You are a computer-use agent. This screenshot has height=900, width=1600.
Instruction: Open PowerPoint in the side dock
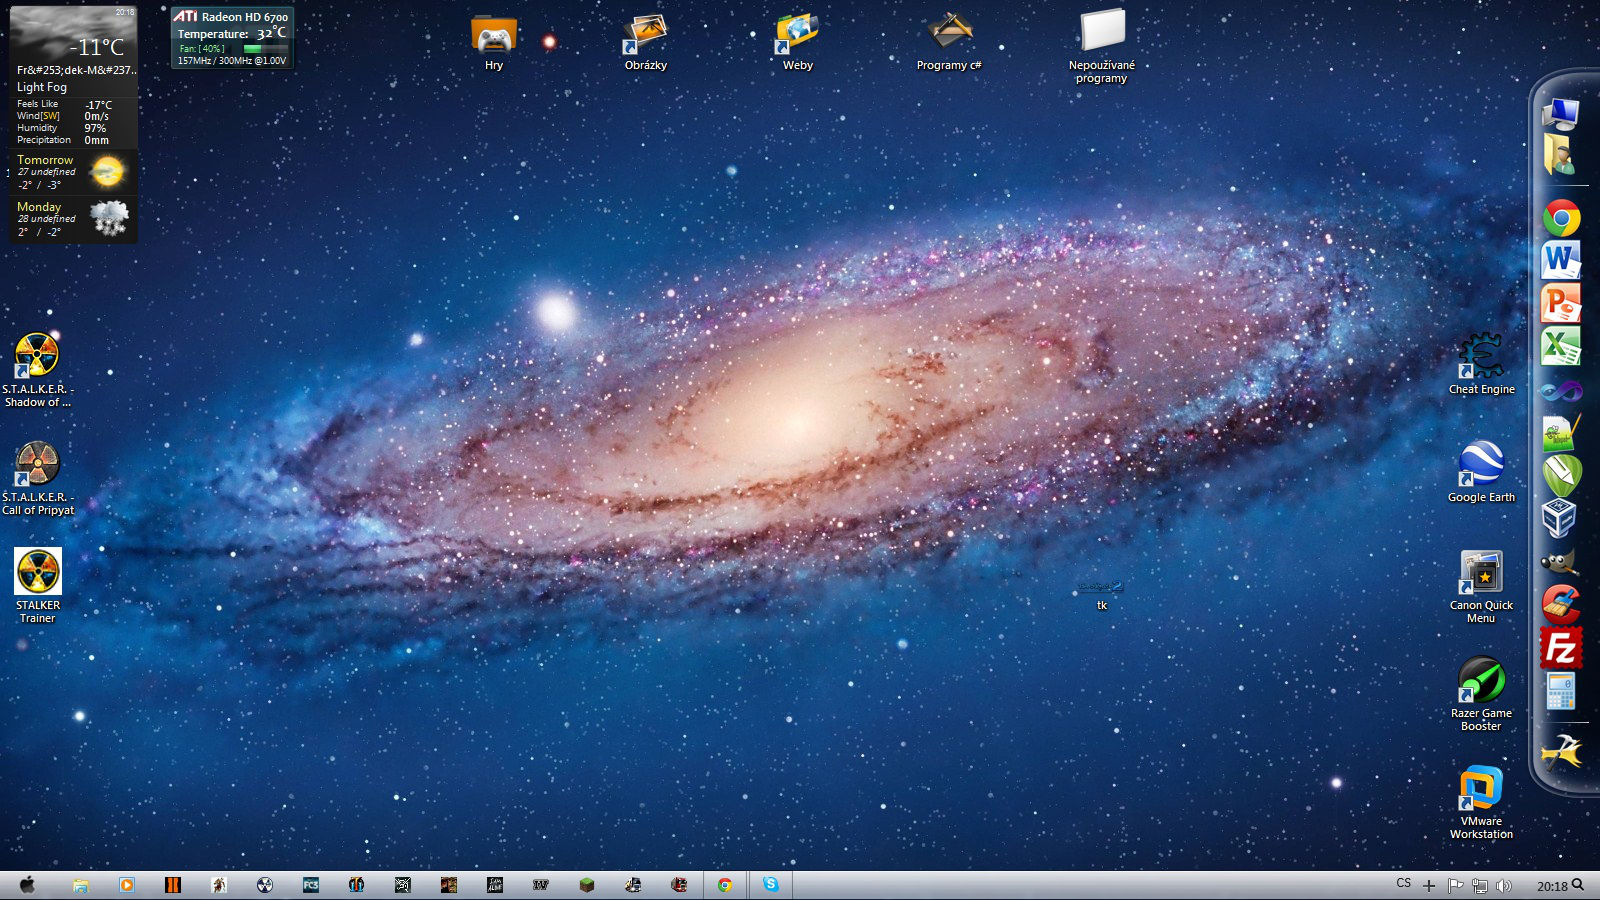point(1560,304)
